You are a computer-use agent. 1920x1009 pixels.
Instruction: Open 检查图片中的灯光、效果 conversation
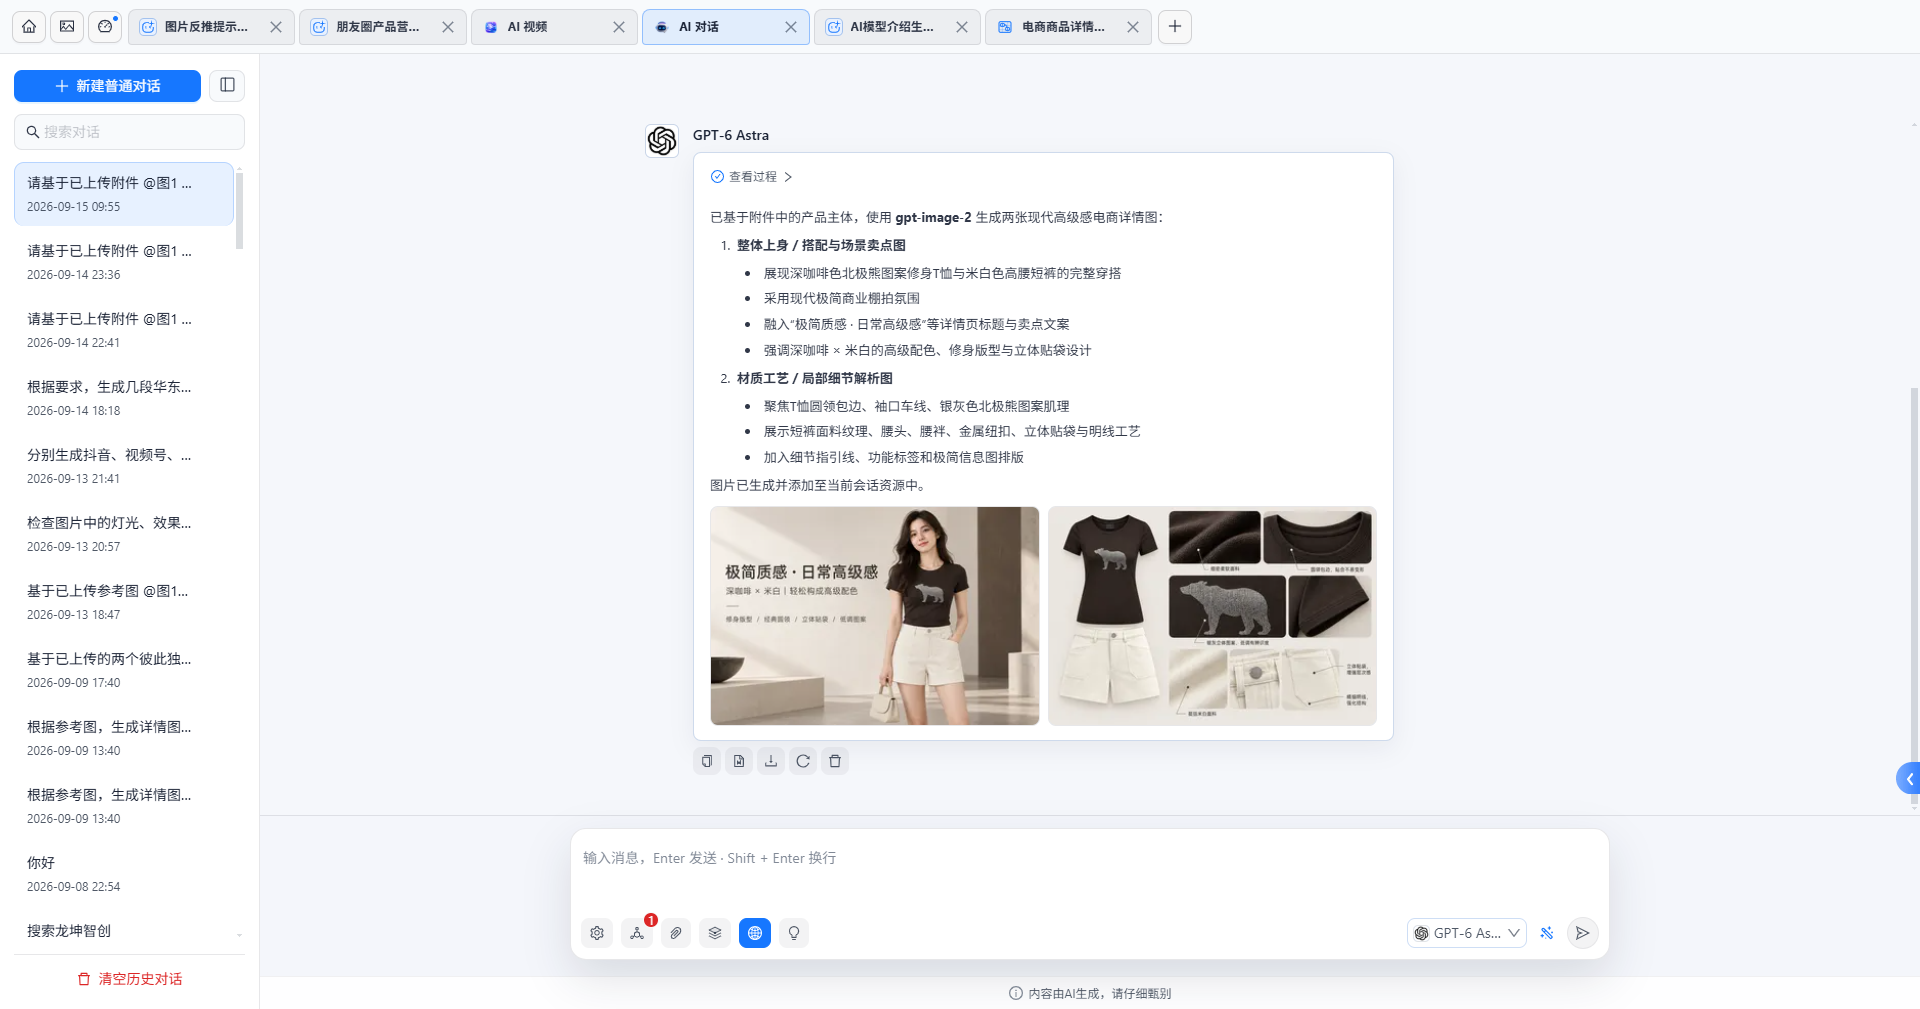pyautogui.click(x=124, y=534)
